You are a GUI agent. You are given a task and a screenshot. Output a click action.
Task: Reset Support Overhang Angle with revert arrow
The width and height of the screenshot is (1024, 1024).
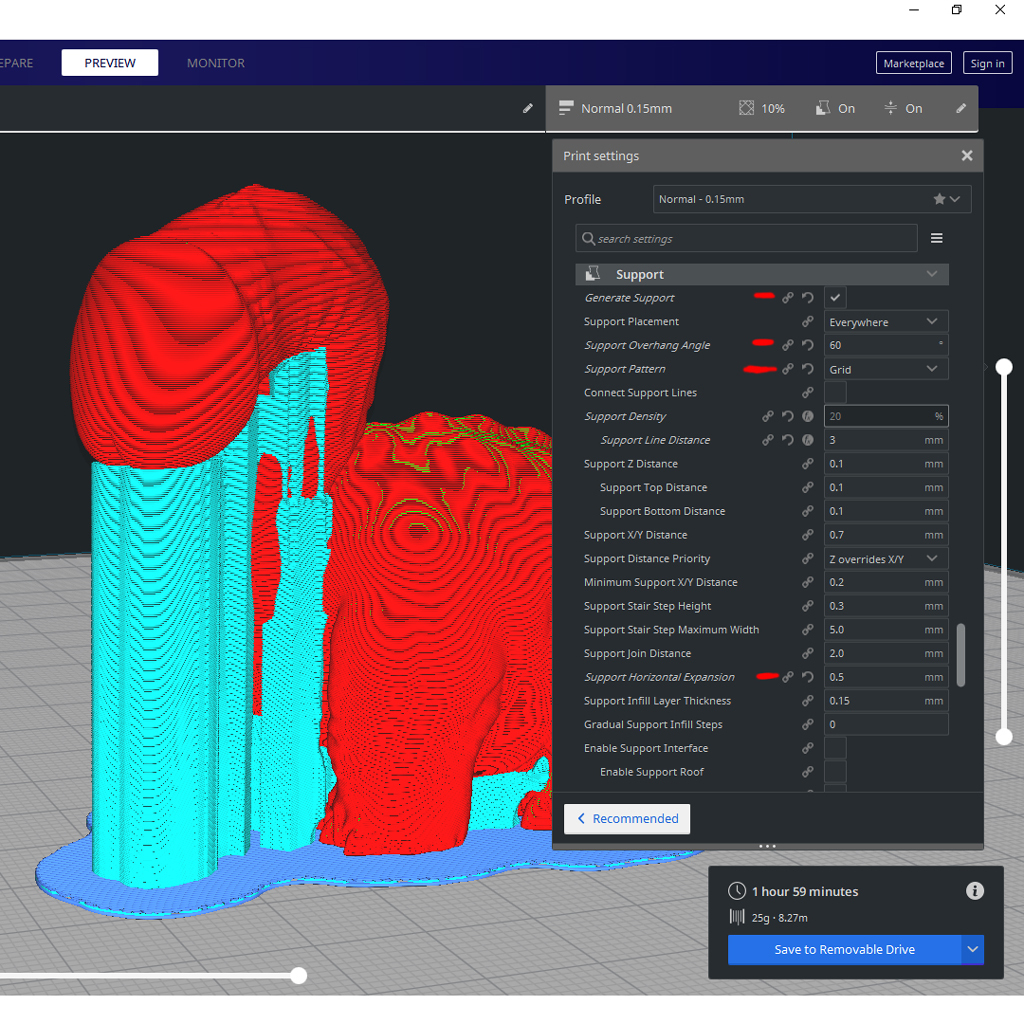pyautogui.click(x=807, y=345)
